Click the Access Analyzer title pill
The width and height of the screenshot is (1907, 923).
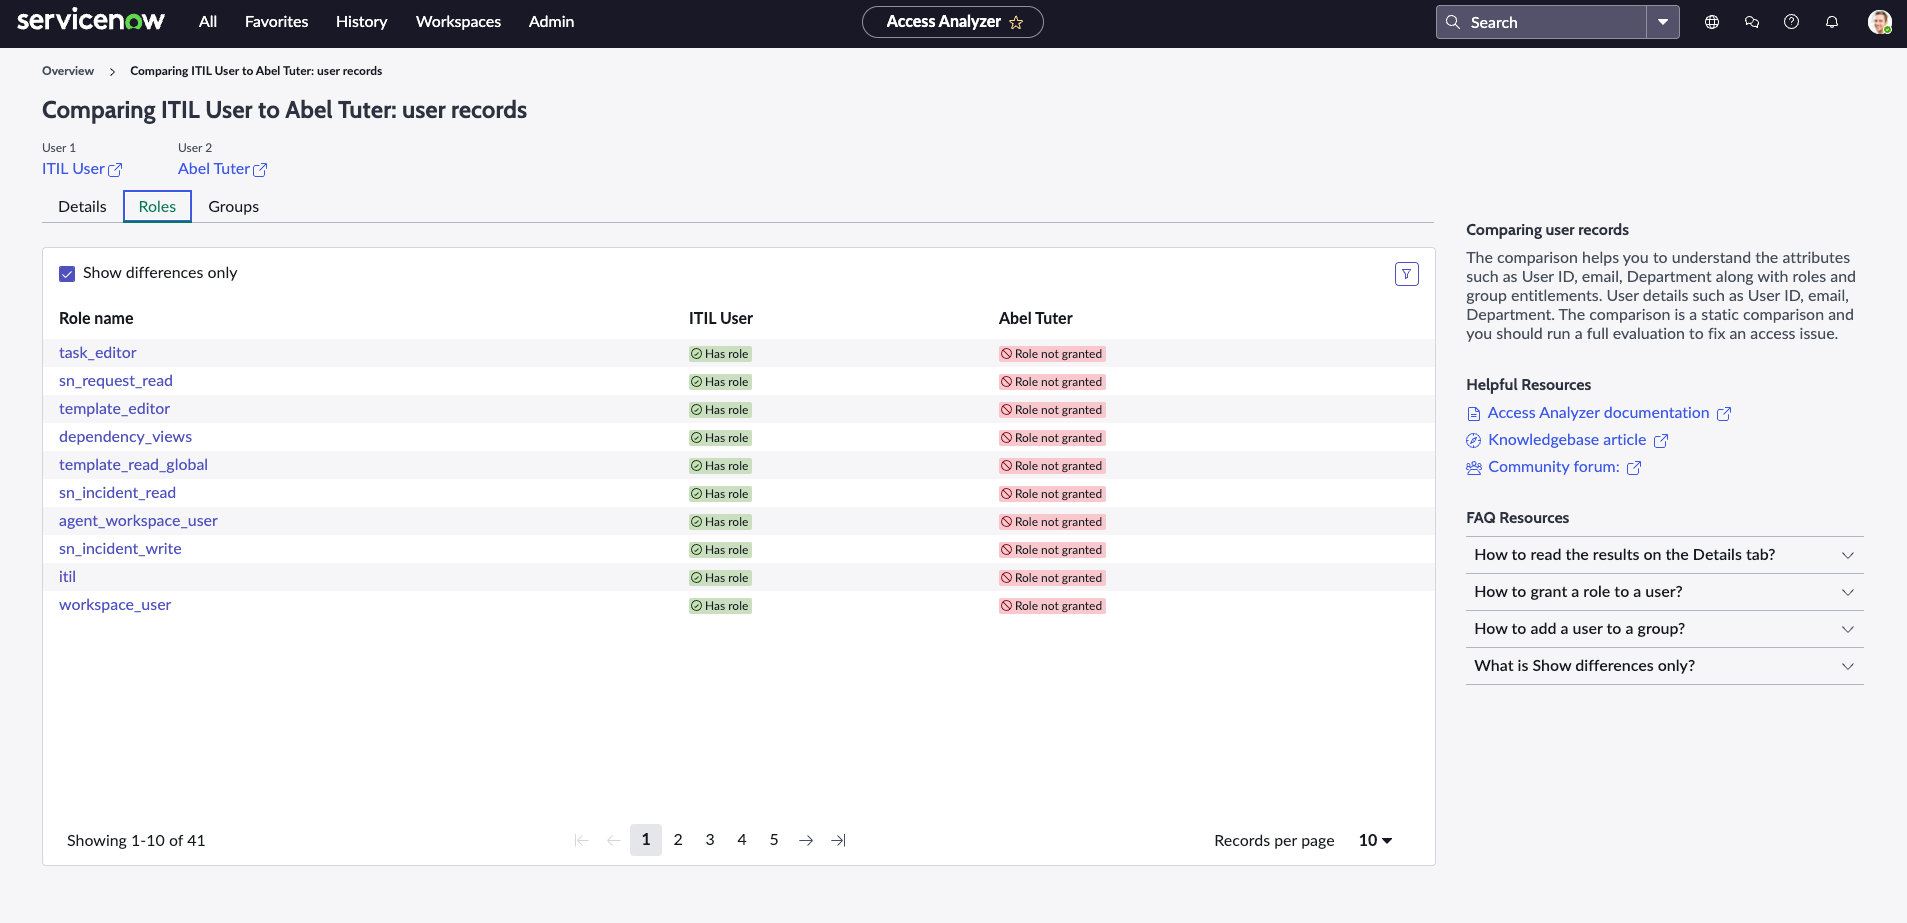(x=953, y=22)
